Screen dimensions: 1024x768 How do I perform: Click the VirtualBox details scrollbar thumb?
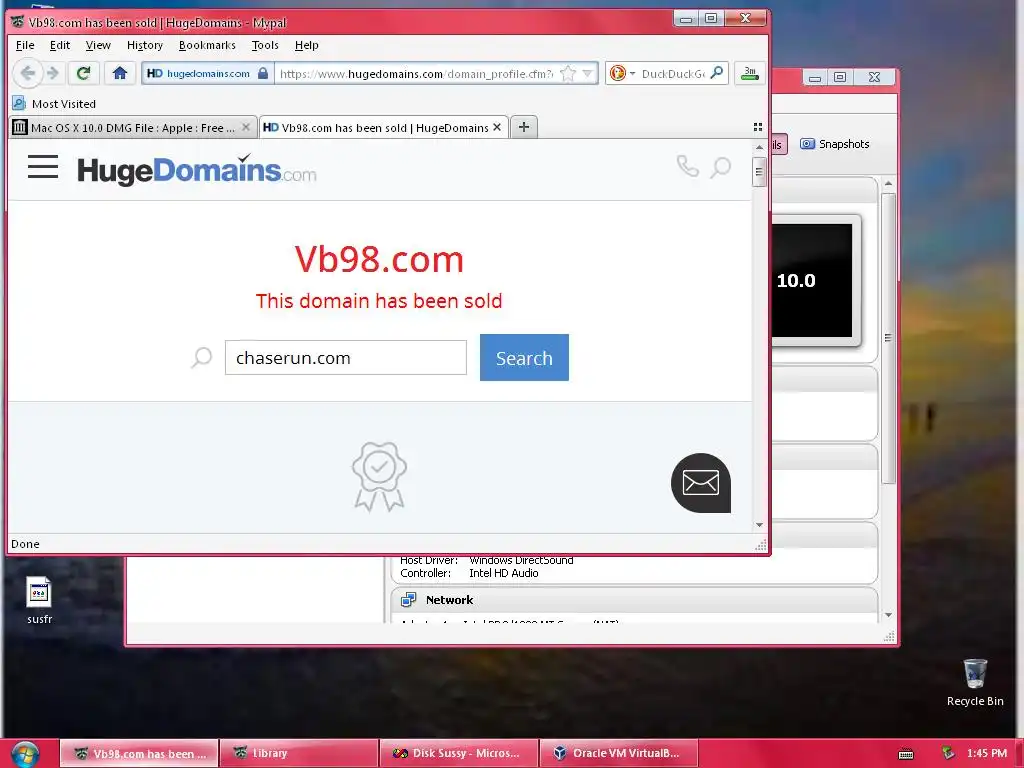888,338
